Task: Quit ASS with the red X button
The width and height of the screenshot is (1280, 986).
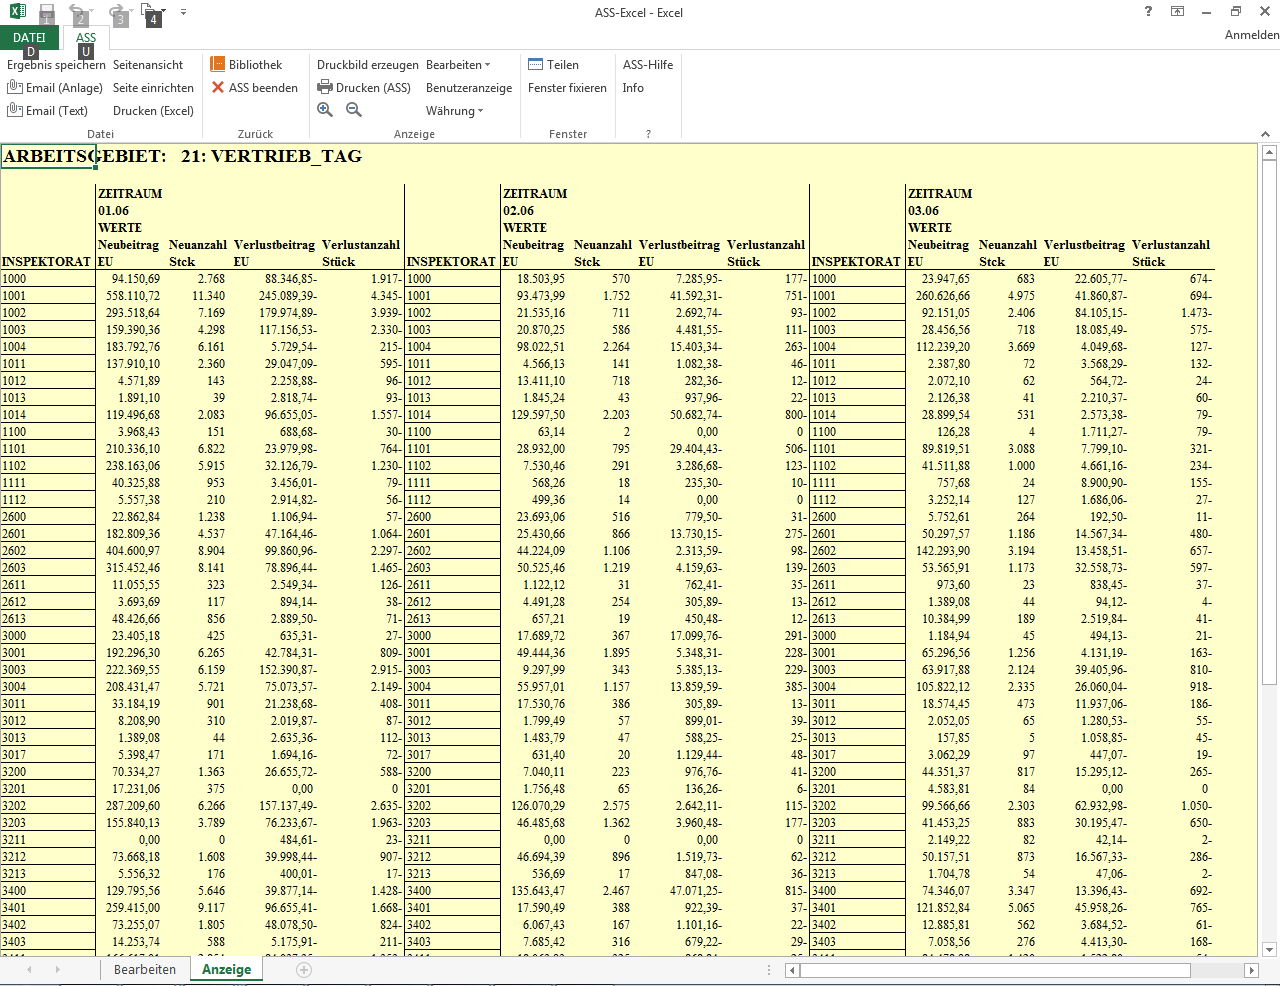Action: coord(255,88)
